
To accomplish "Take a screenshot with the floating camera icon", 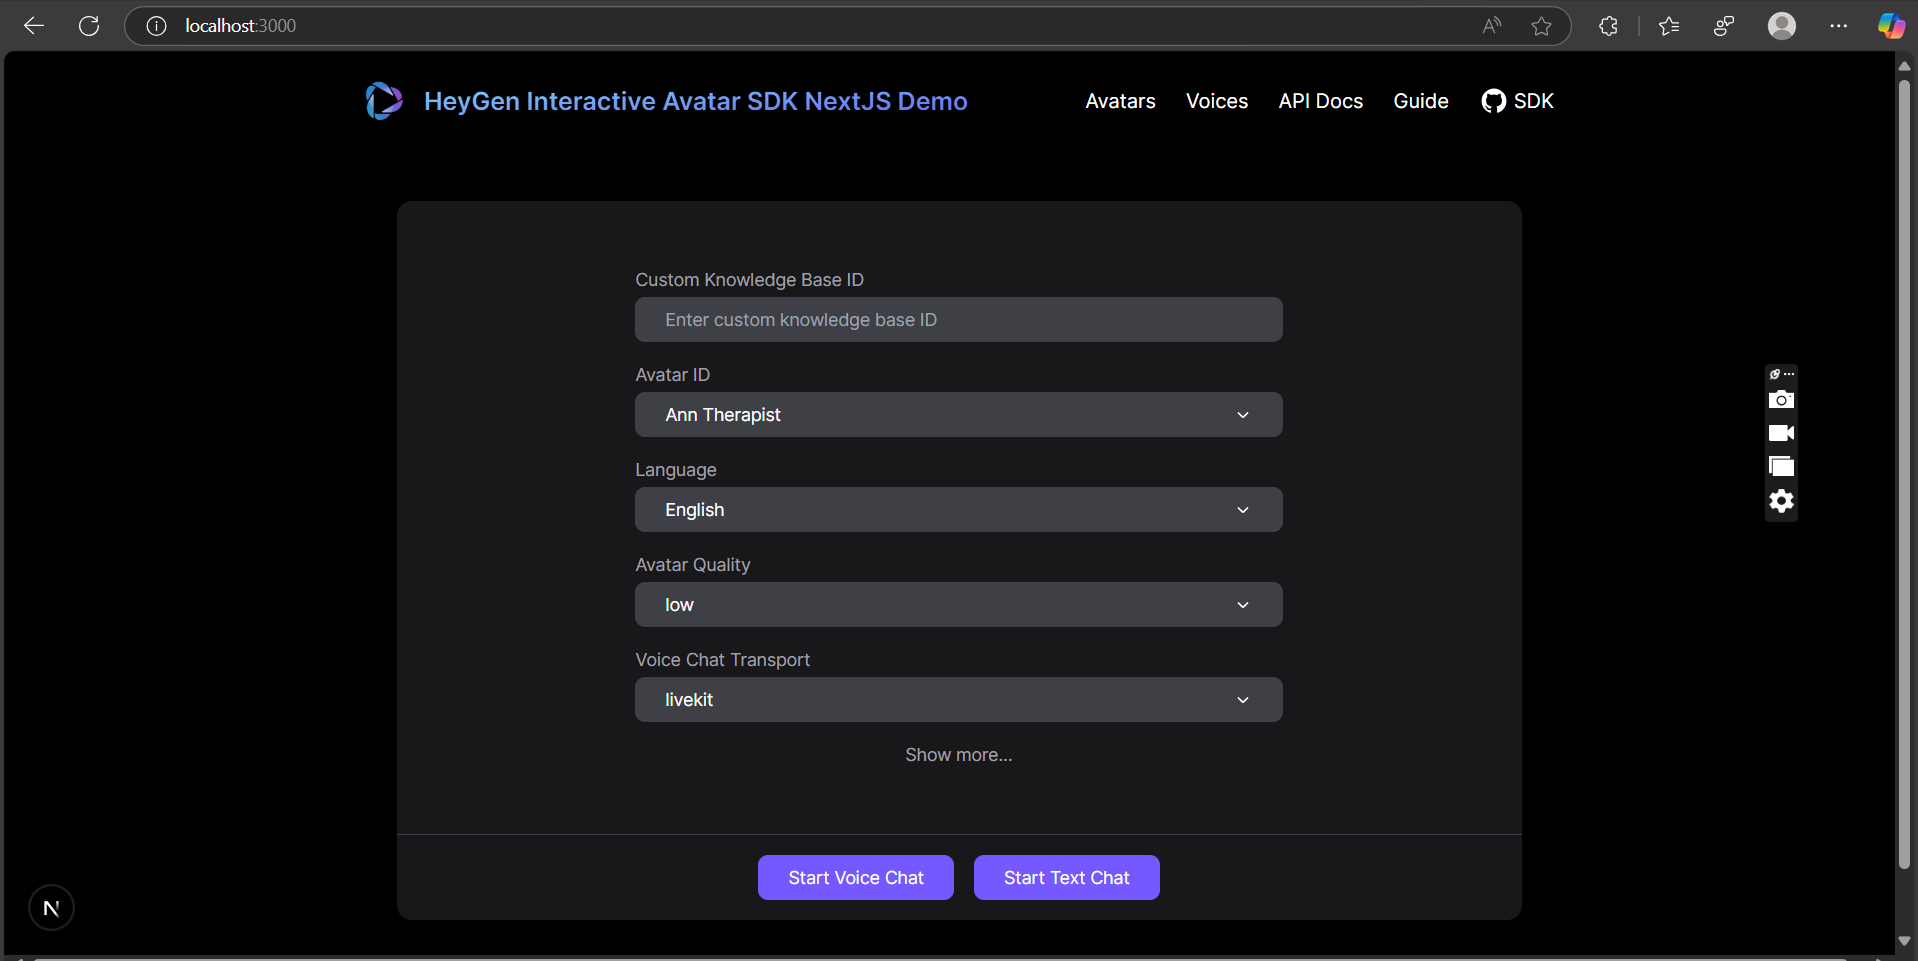I will pyautogui.click(x=1781, y=400).
